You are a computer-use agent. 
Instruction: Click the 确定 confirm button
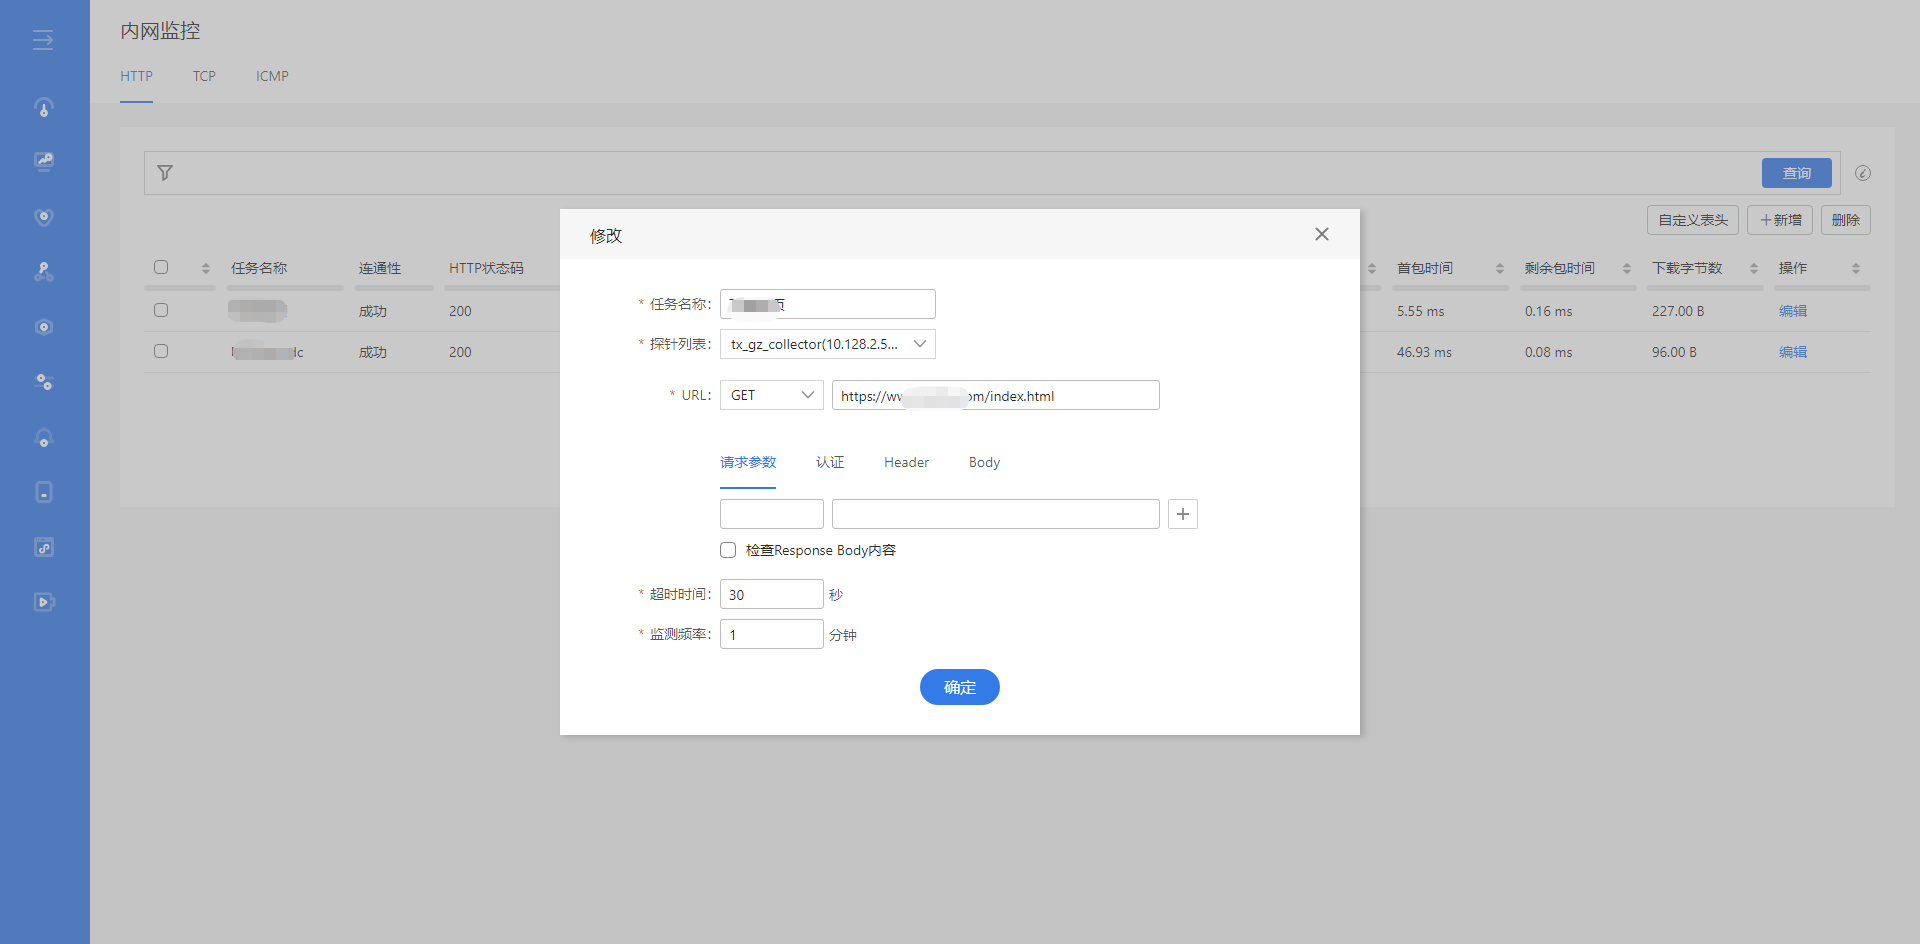960,687
